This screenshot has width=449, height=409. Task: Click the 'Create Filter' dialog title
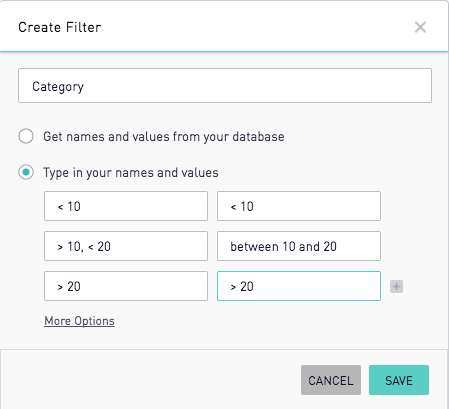(x=60, y=27)
